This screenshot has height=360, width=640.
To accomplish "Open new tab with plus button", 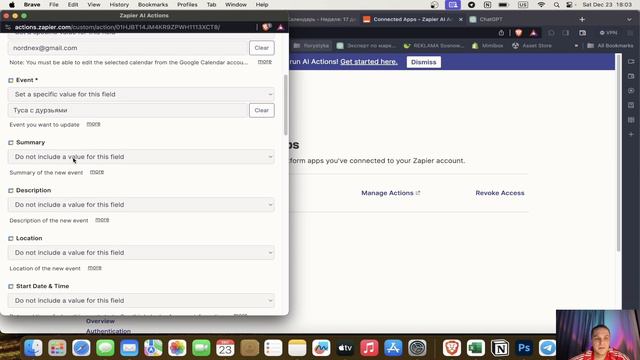I will [x=582, y=19].
